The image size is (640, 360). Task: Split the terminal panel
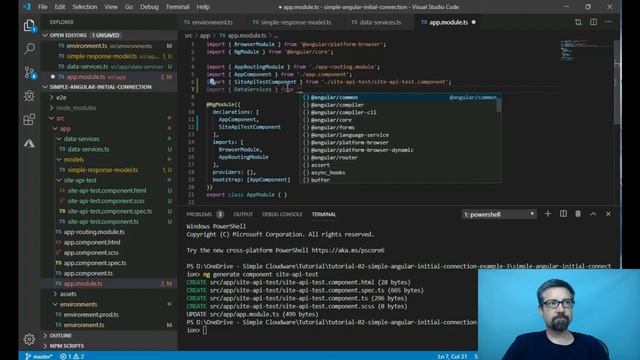pyautogui.click(x=563, y=214)
